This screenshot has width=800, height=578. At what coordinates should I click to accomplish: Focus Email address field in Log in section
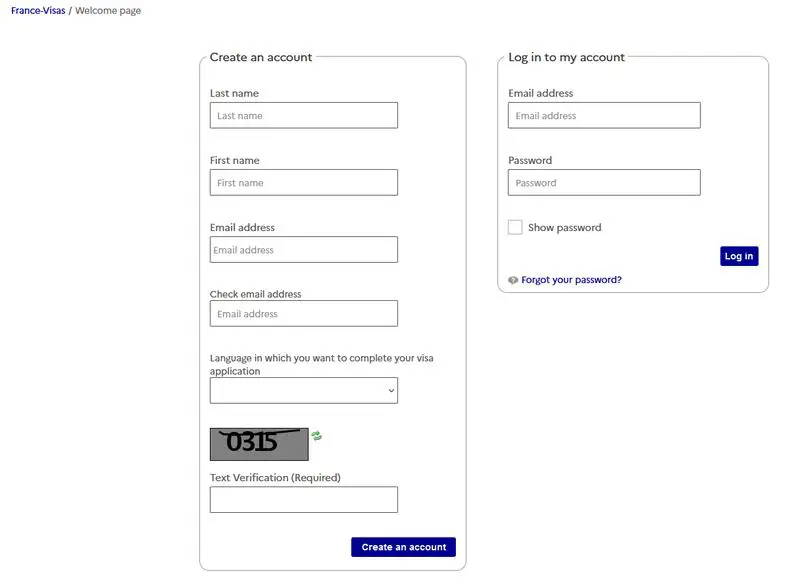pos(604,116)
